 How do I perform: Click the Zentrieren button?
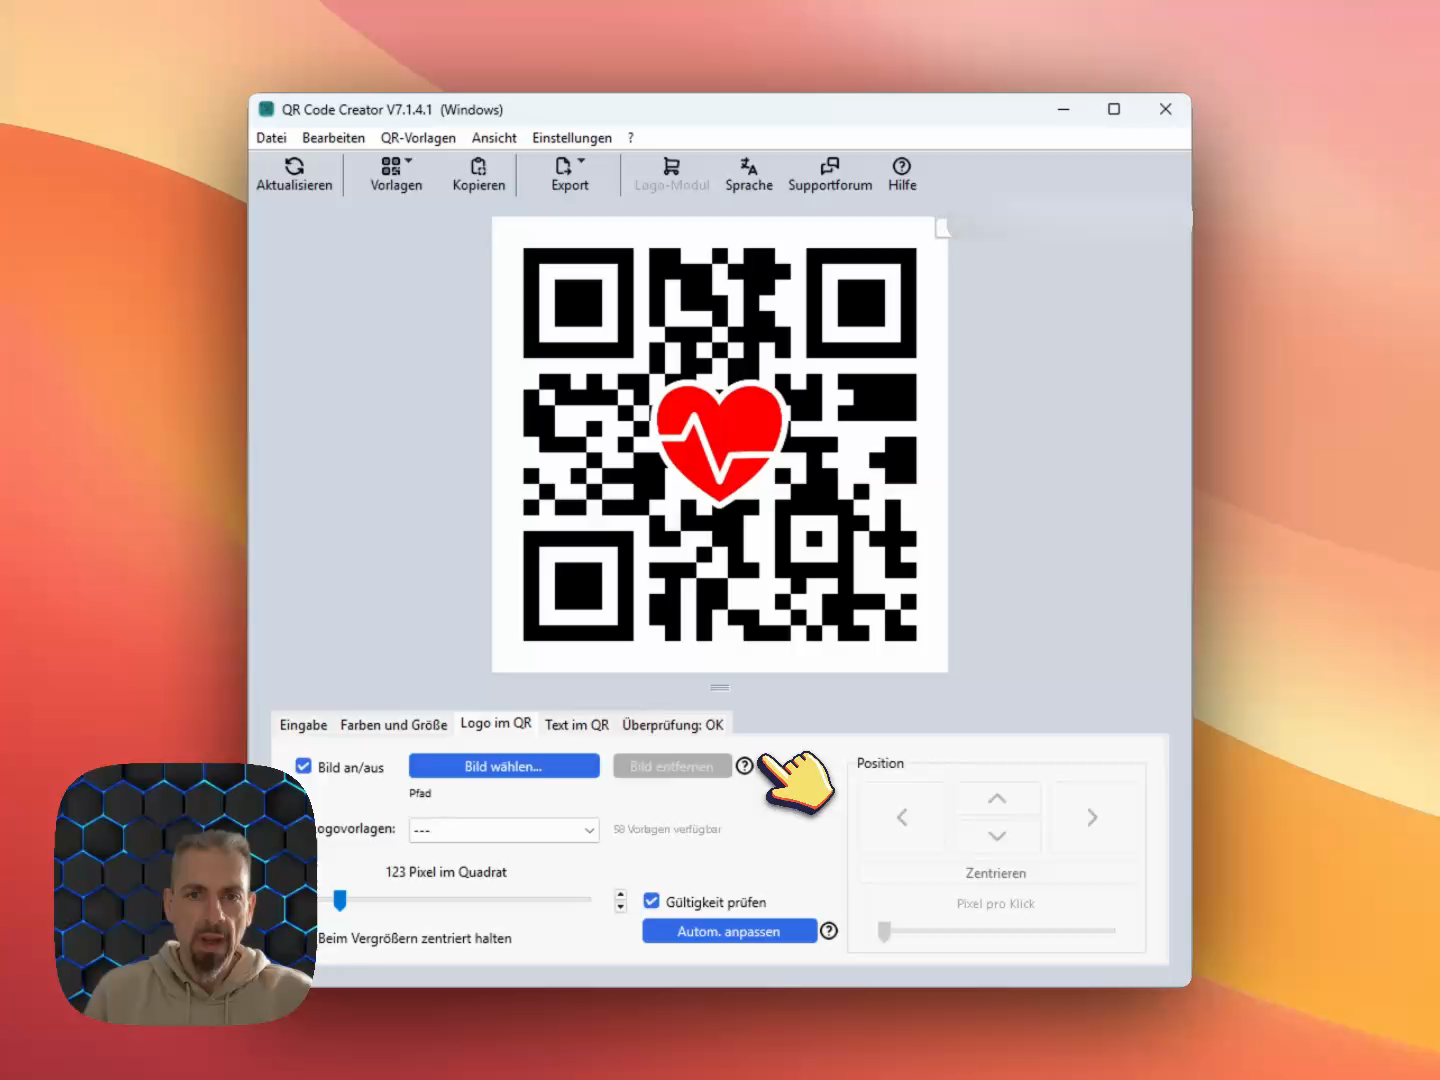pos(996,873)
